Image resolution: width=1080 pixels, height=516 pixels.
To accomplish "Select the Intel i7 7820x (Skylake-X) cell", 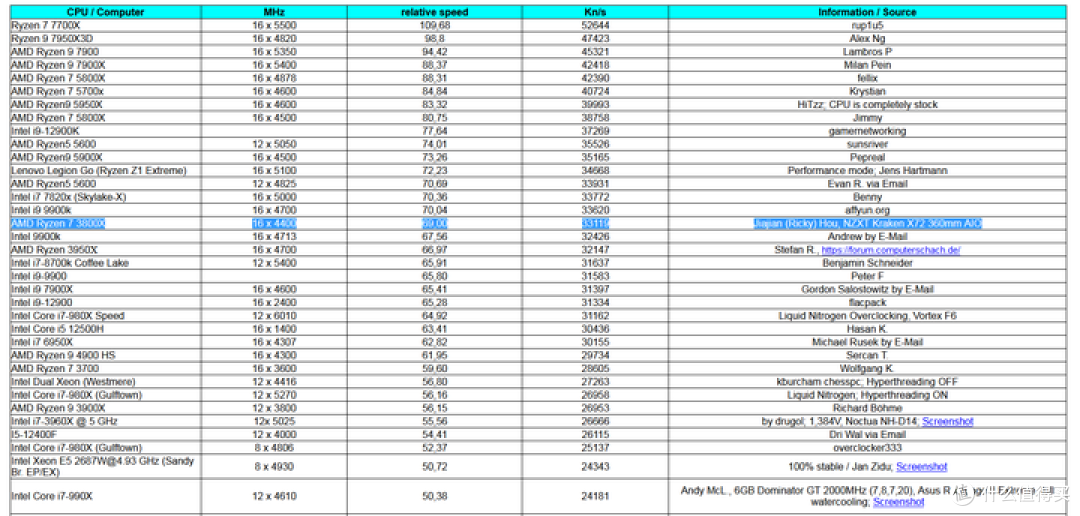I will coord(105,197).
